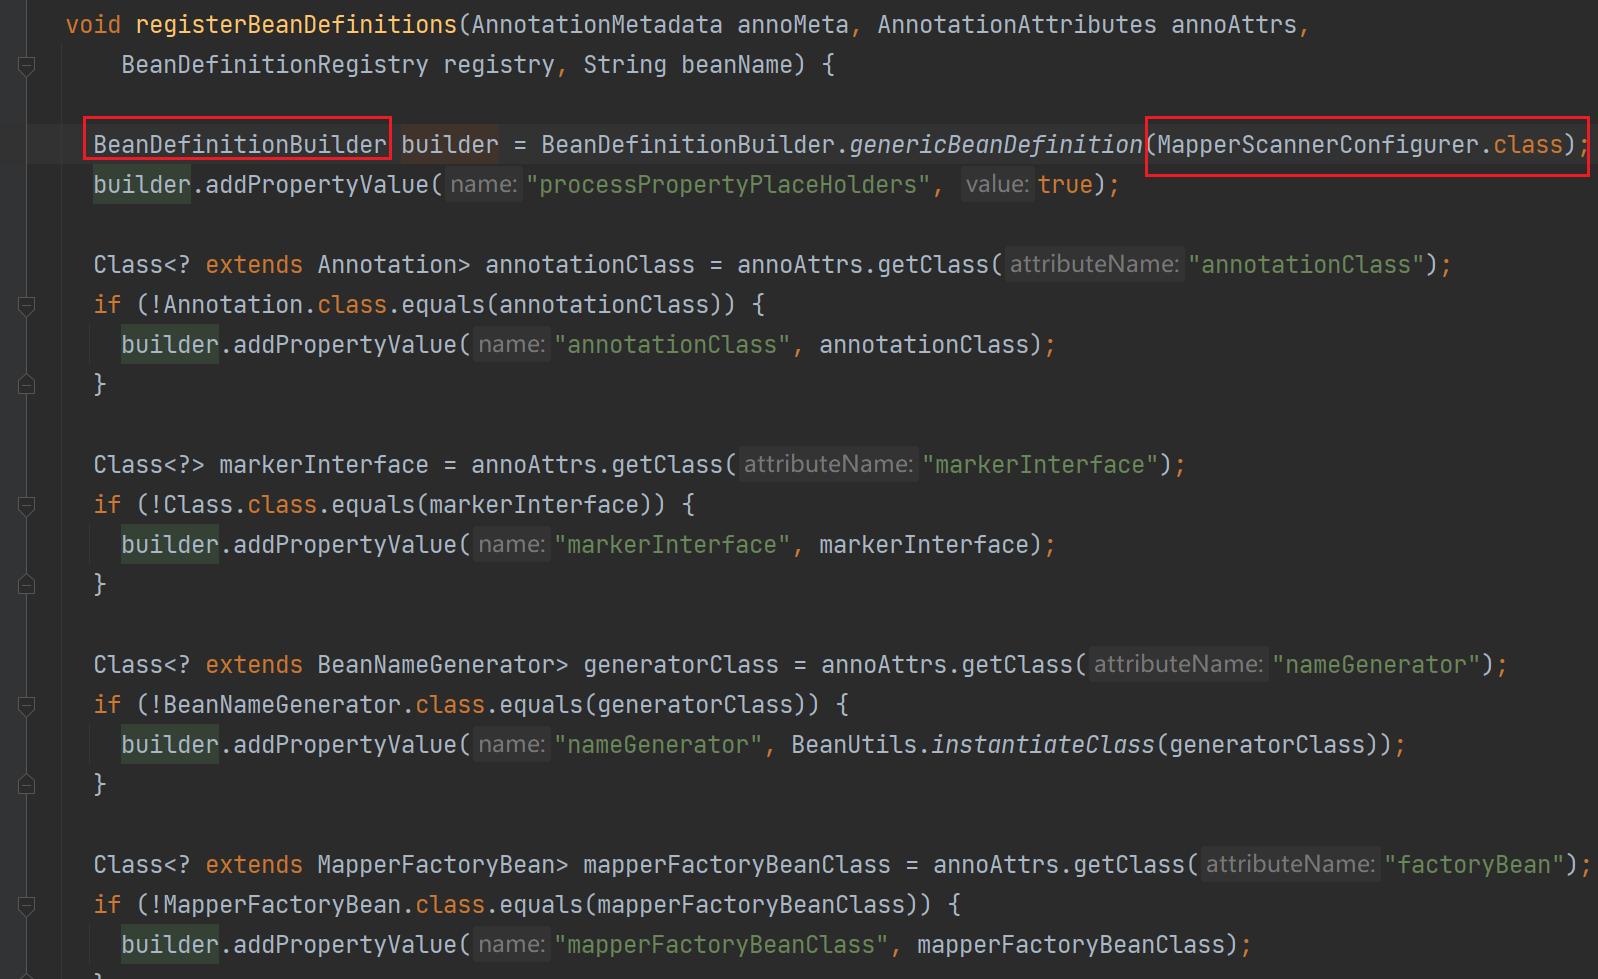
Task: Click the BeanDefinitionRegistry parameter type
Action: point(275,65)
